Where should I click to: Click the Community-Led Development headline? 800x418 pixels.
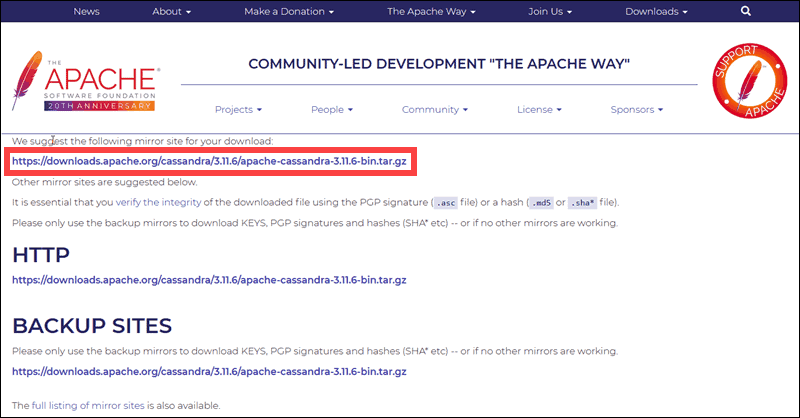[439, 64]
